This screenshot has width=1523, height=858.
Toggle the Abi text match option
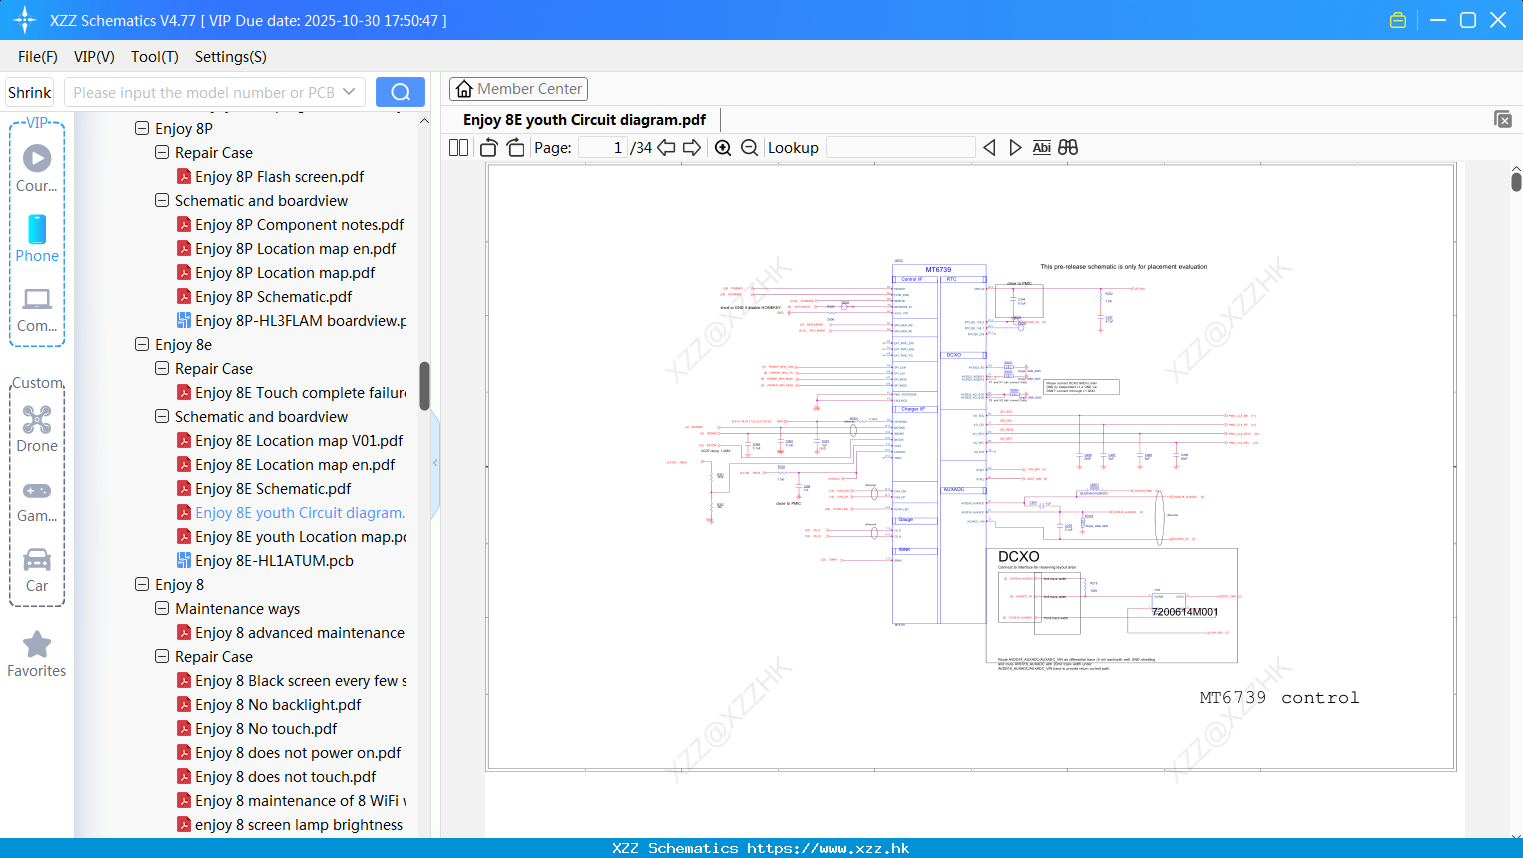coord(1041,147)
